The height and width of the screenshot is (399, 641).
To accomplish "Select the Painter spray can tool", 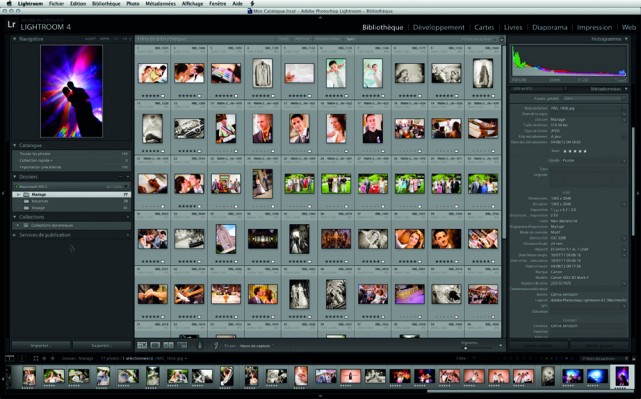I will click(199, 345).
